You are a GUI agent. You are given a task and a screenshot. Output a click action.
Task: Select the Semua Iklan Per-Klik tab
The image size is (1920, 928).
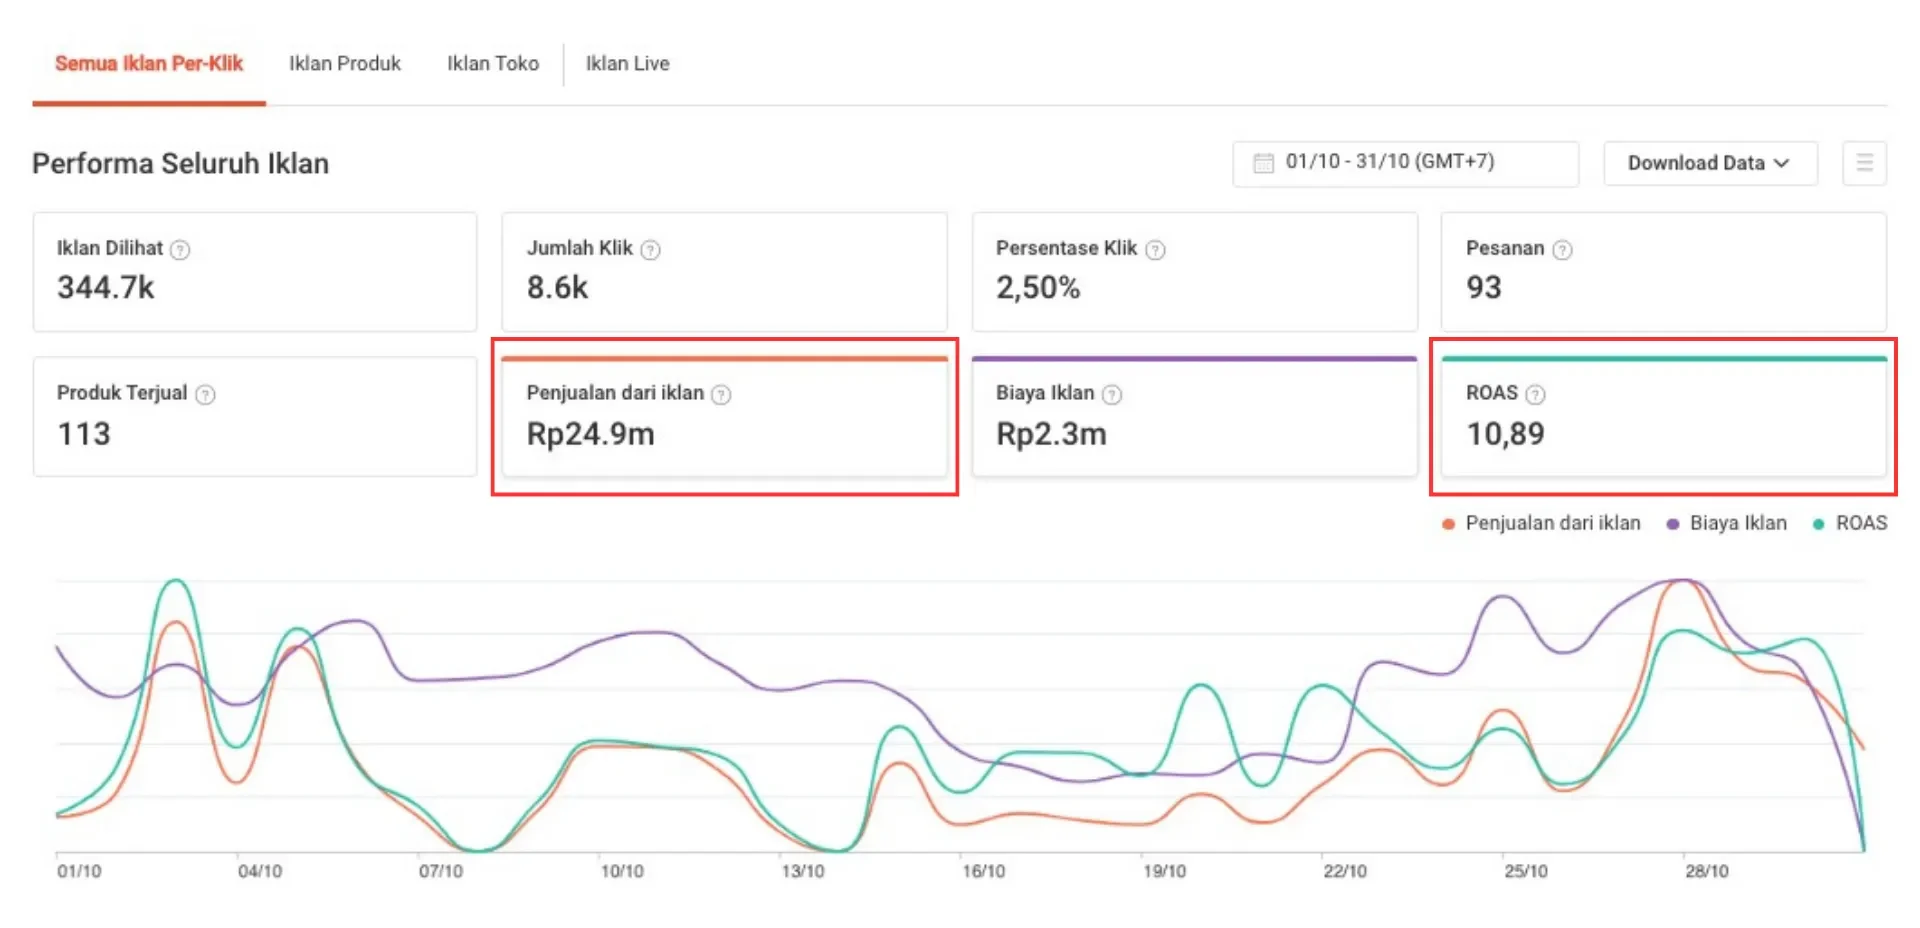point(149,64)
